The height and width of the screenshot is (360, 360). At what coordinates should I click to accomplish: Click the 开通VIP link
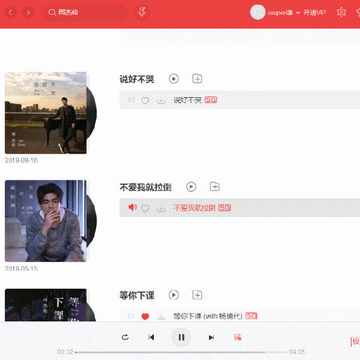click(315, 13)
